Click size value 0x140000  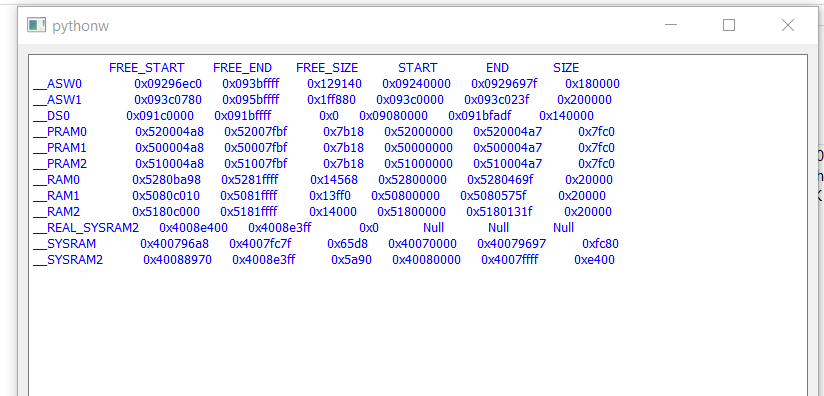pyautogui.click(x=566, y=116)
